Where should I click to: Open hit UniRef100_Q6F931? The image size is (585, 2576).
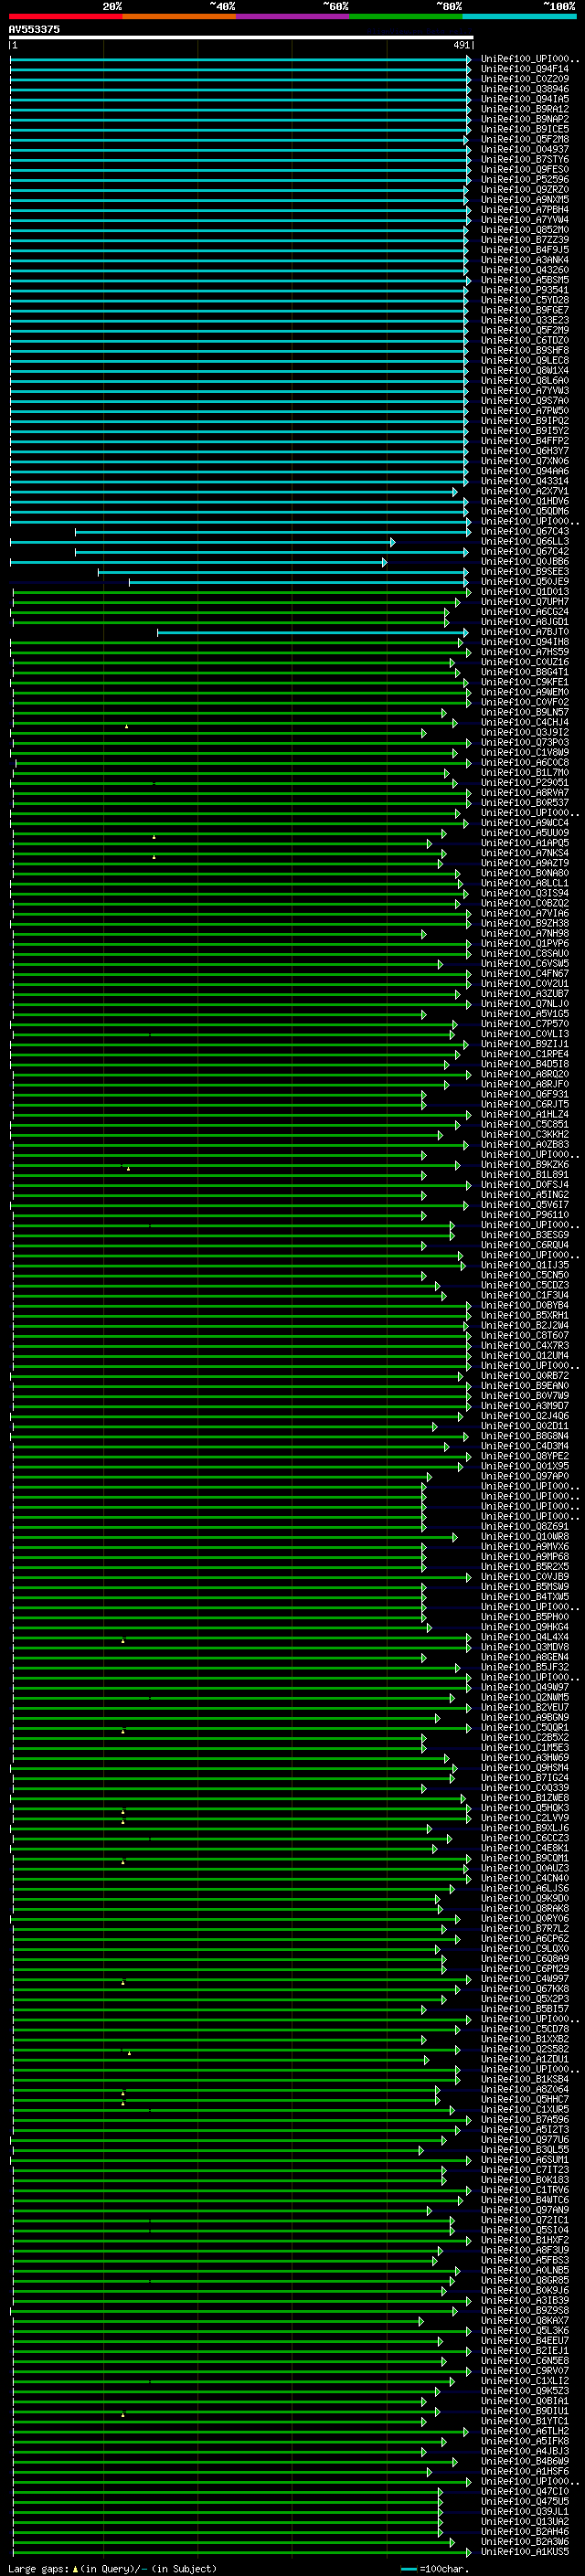(524, 1094)
